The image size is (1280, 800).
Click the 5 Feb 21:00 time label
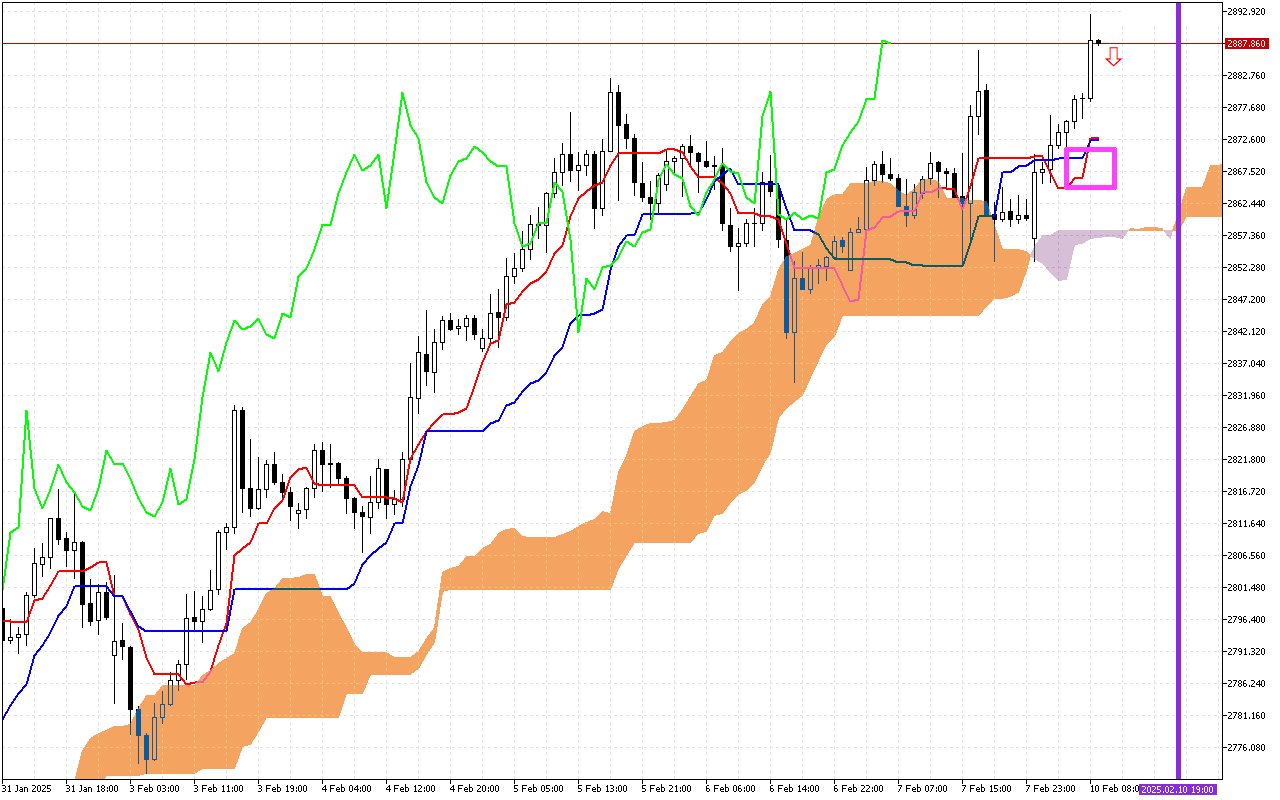668,789
